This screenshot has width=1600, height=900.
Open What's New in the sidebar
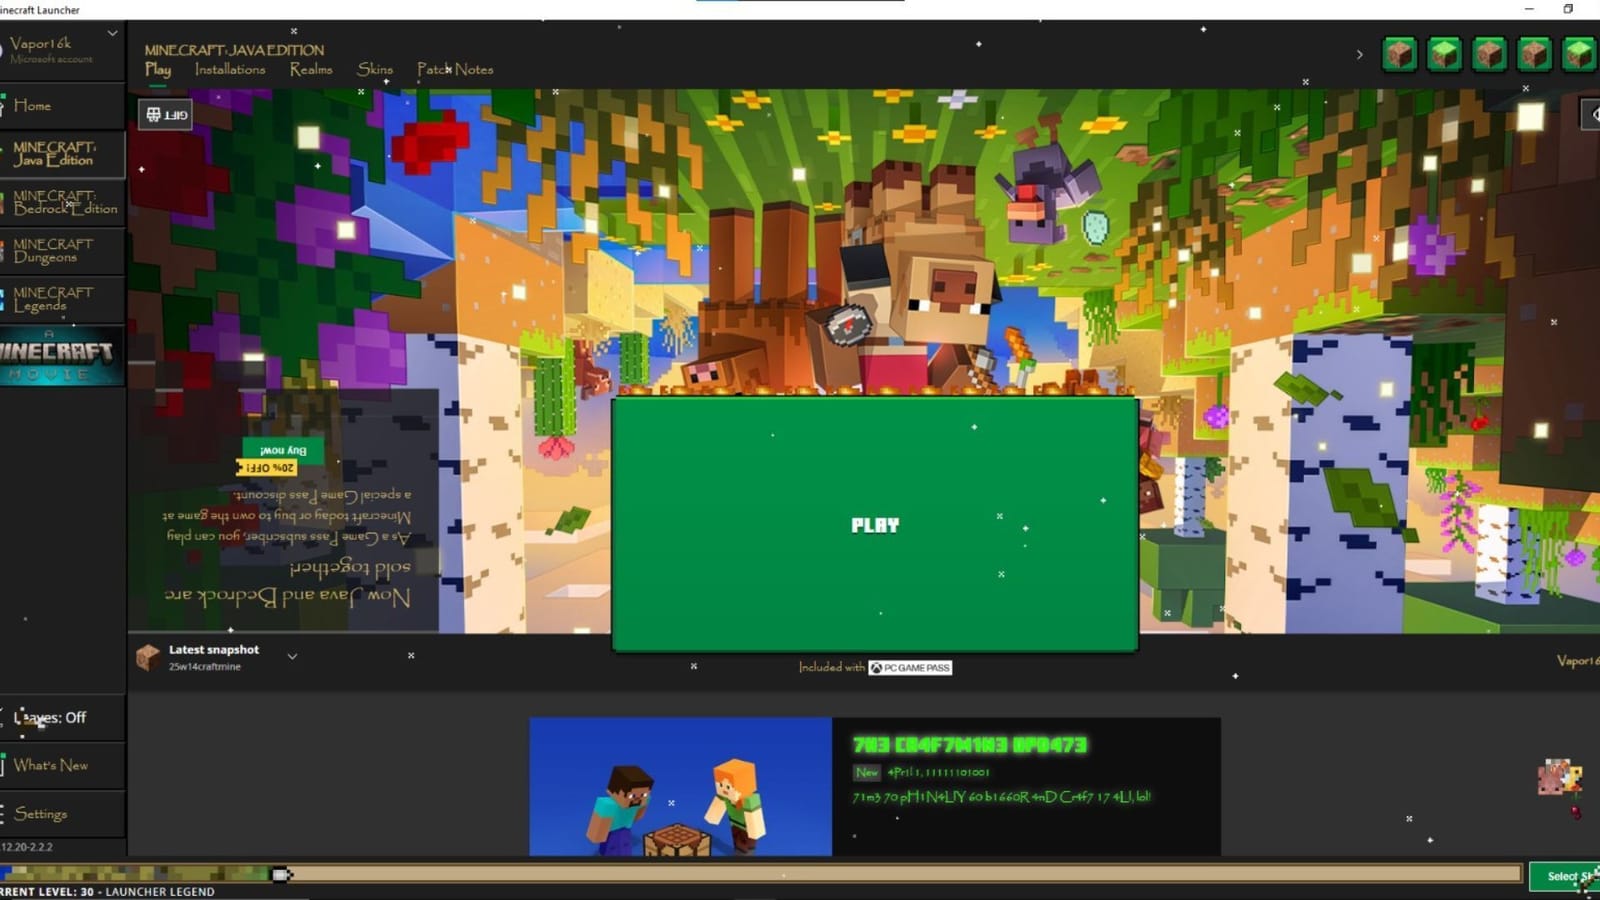[x=52, y=765]
